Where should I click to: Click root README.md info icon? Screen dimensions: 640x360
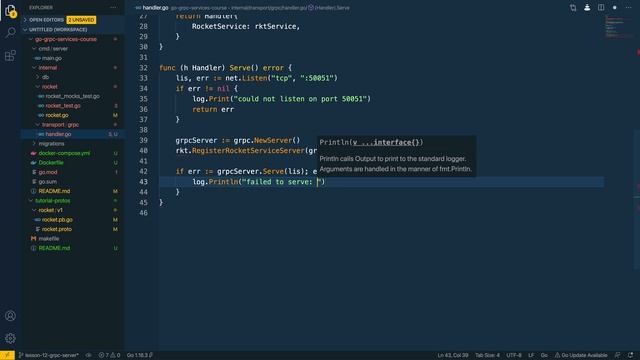pyautogui.click(x=33, y=191)
